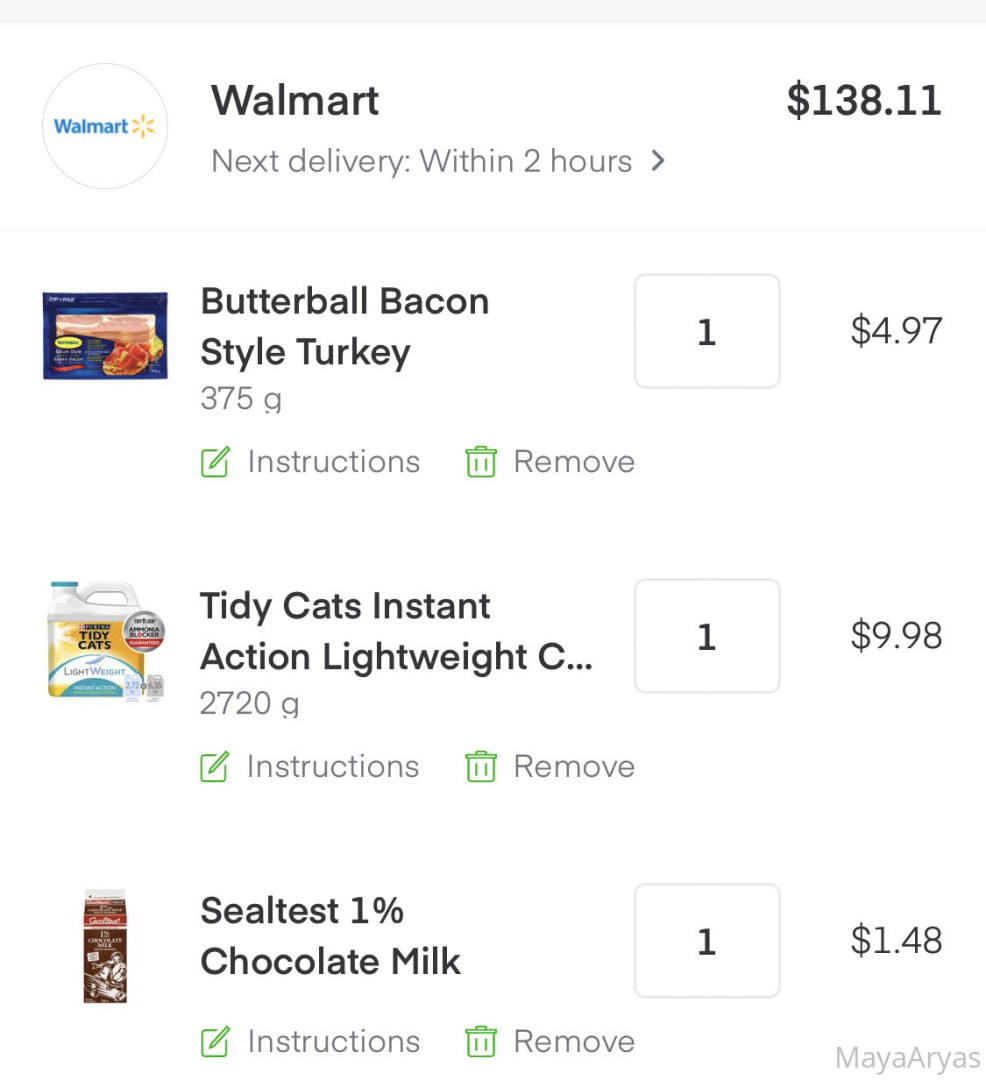
Task: Open Butterball Bacon Style Turkey product image
Action: [x=105, y=336]
